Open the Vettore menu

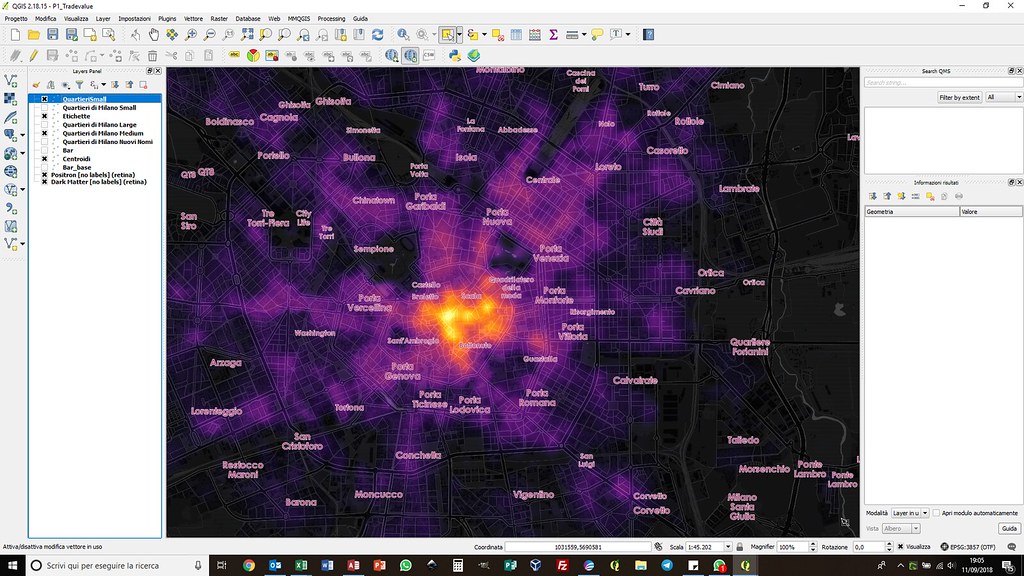coord(193,18)
